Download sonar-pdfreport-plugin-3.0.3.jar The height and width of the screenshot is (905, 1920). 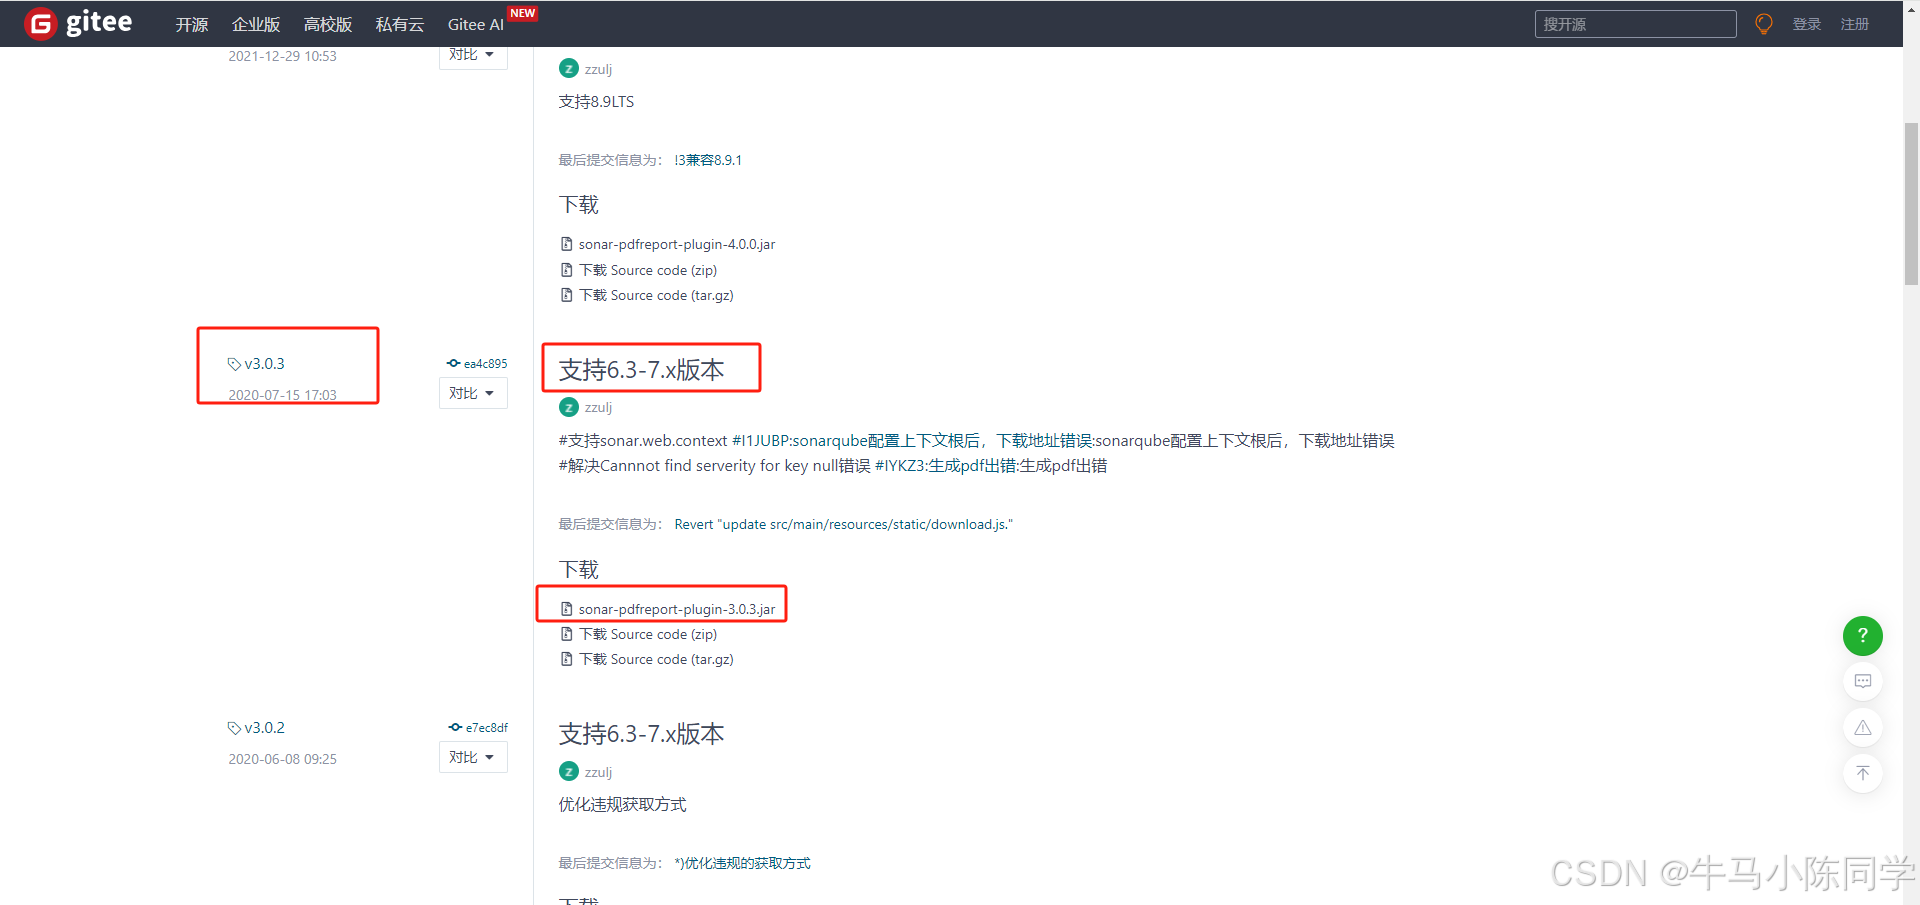coord(677,609)
